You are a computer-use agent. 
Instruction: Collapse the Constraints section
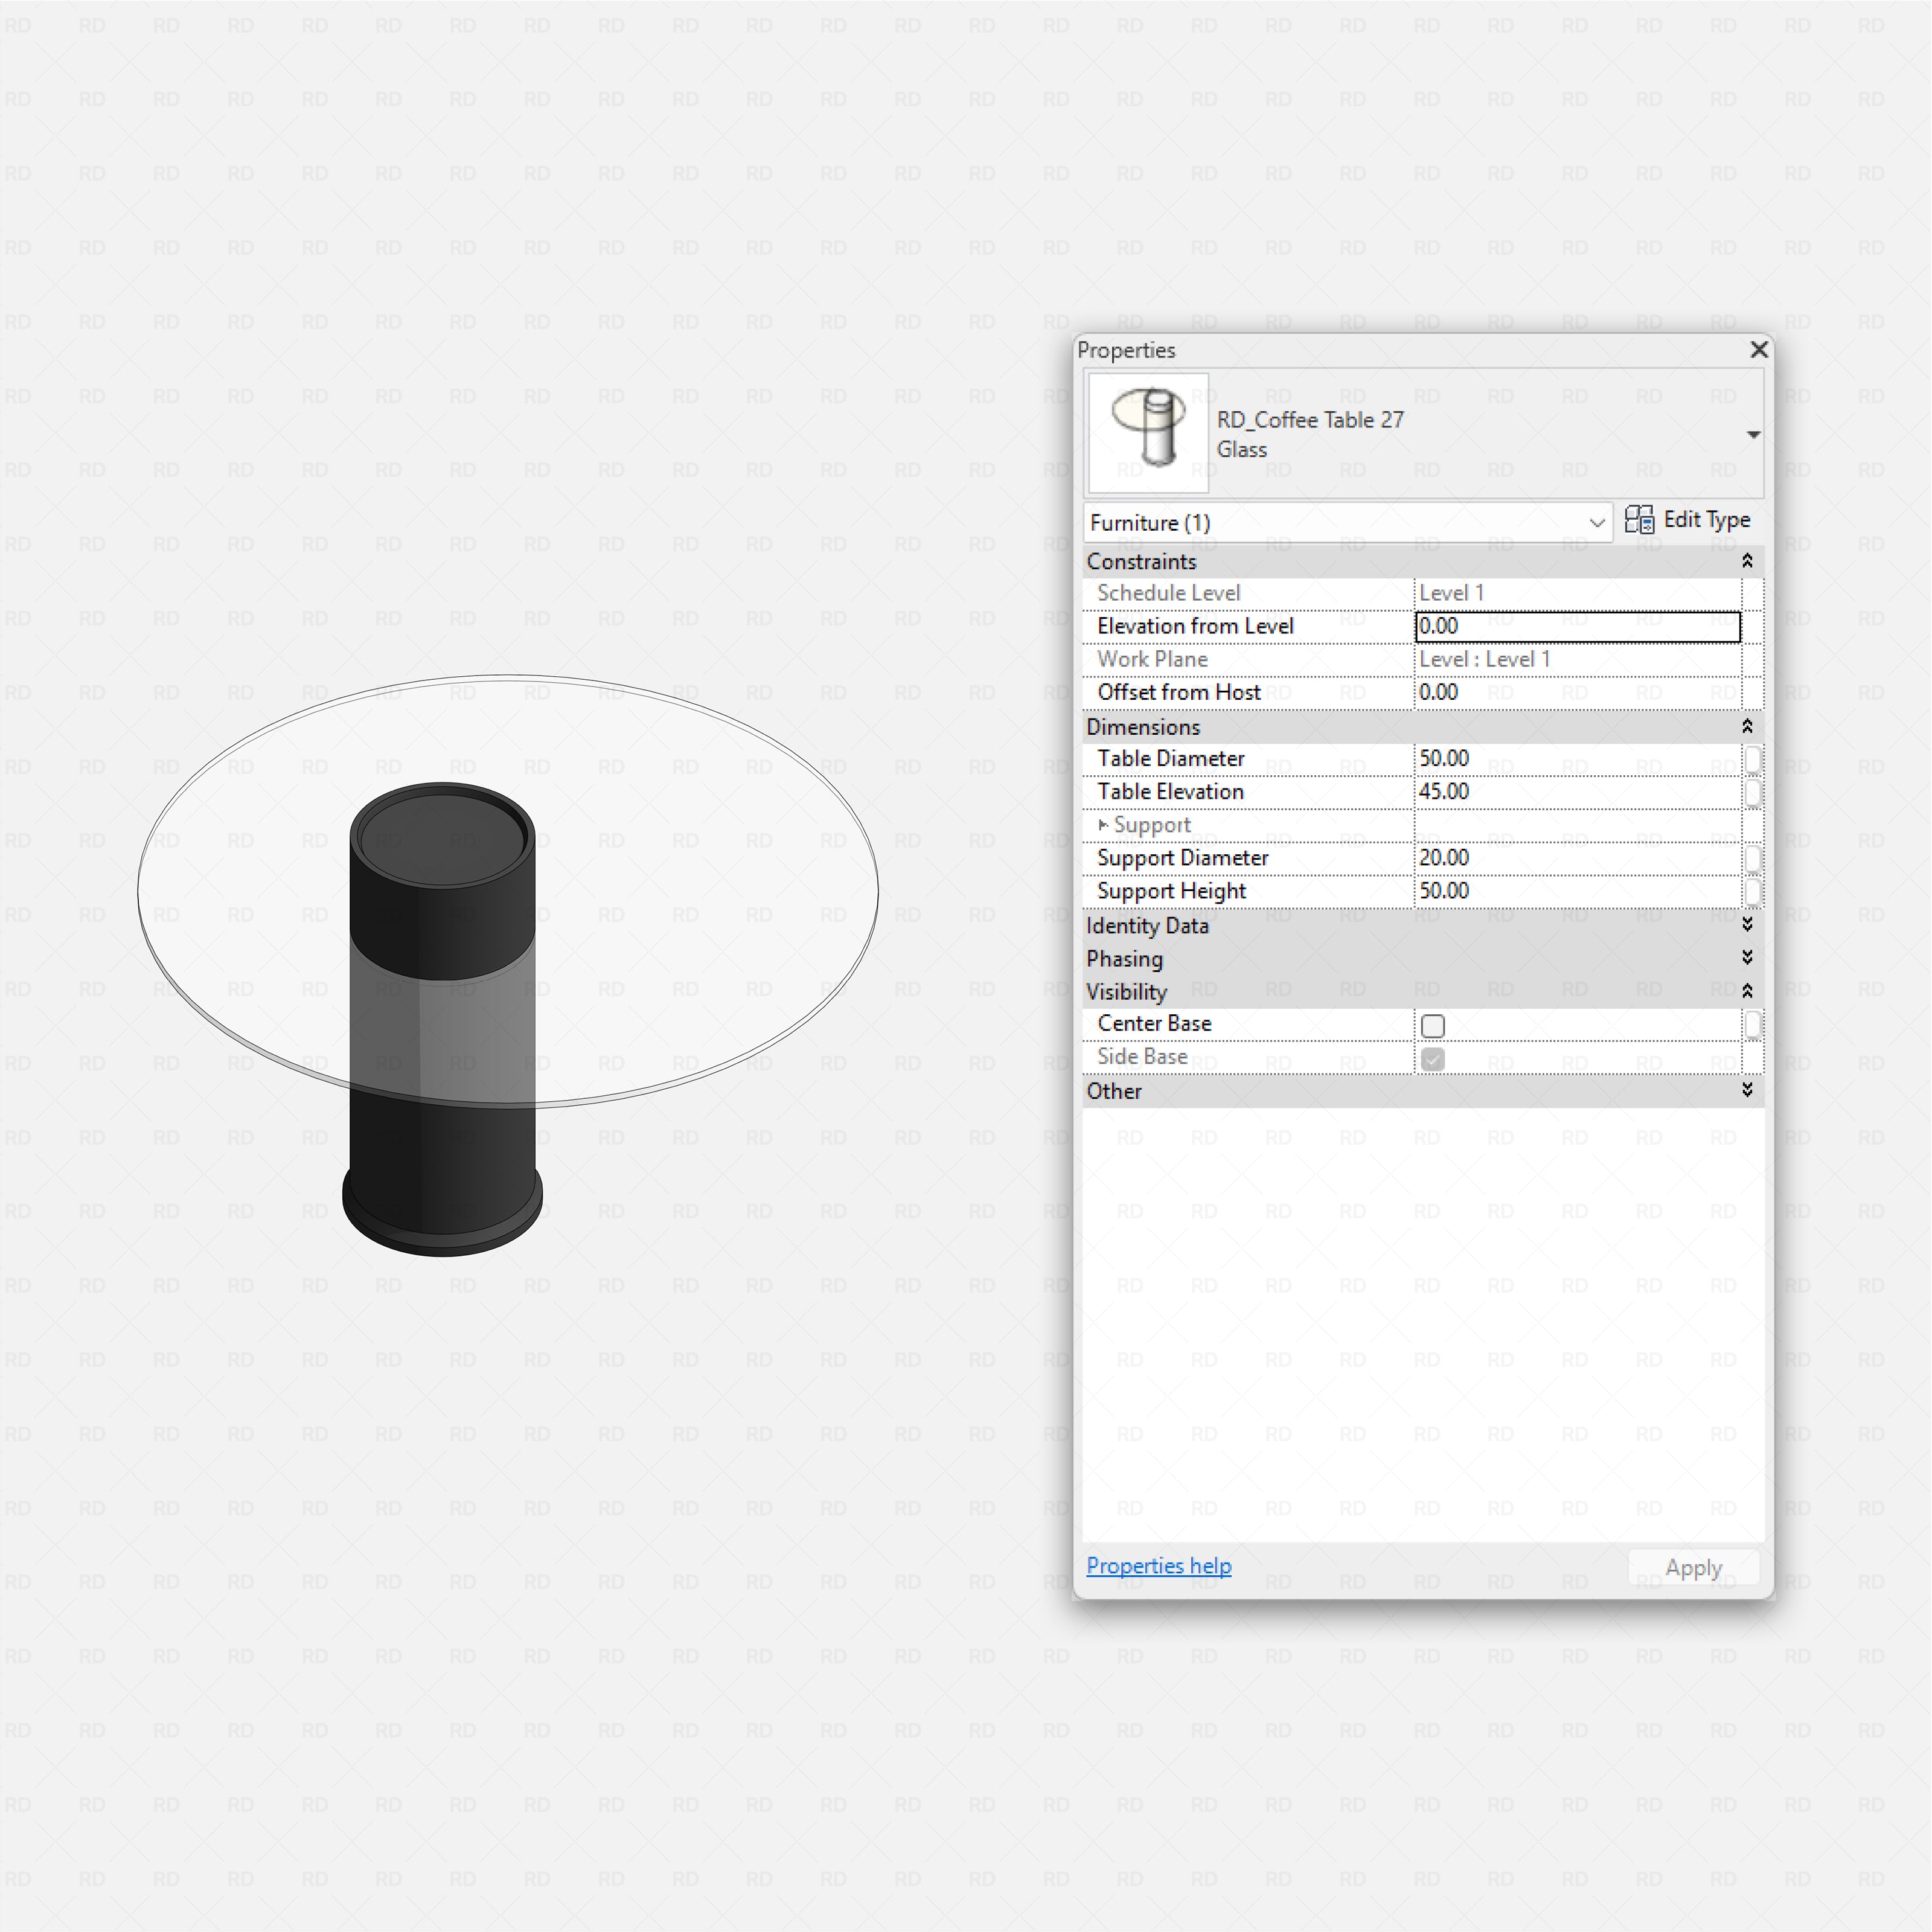point(1747,561)
